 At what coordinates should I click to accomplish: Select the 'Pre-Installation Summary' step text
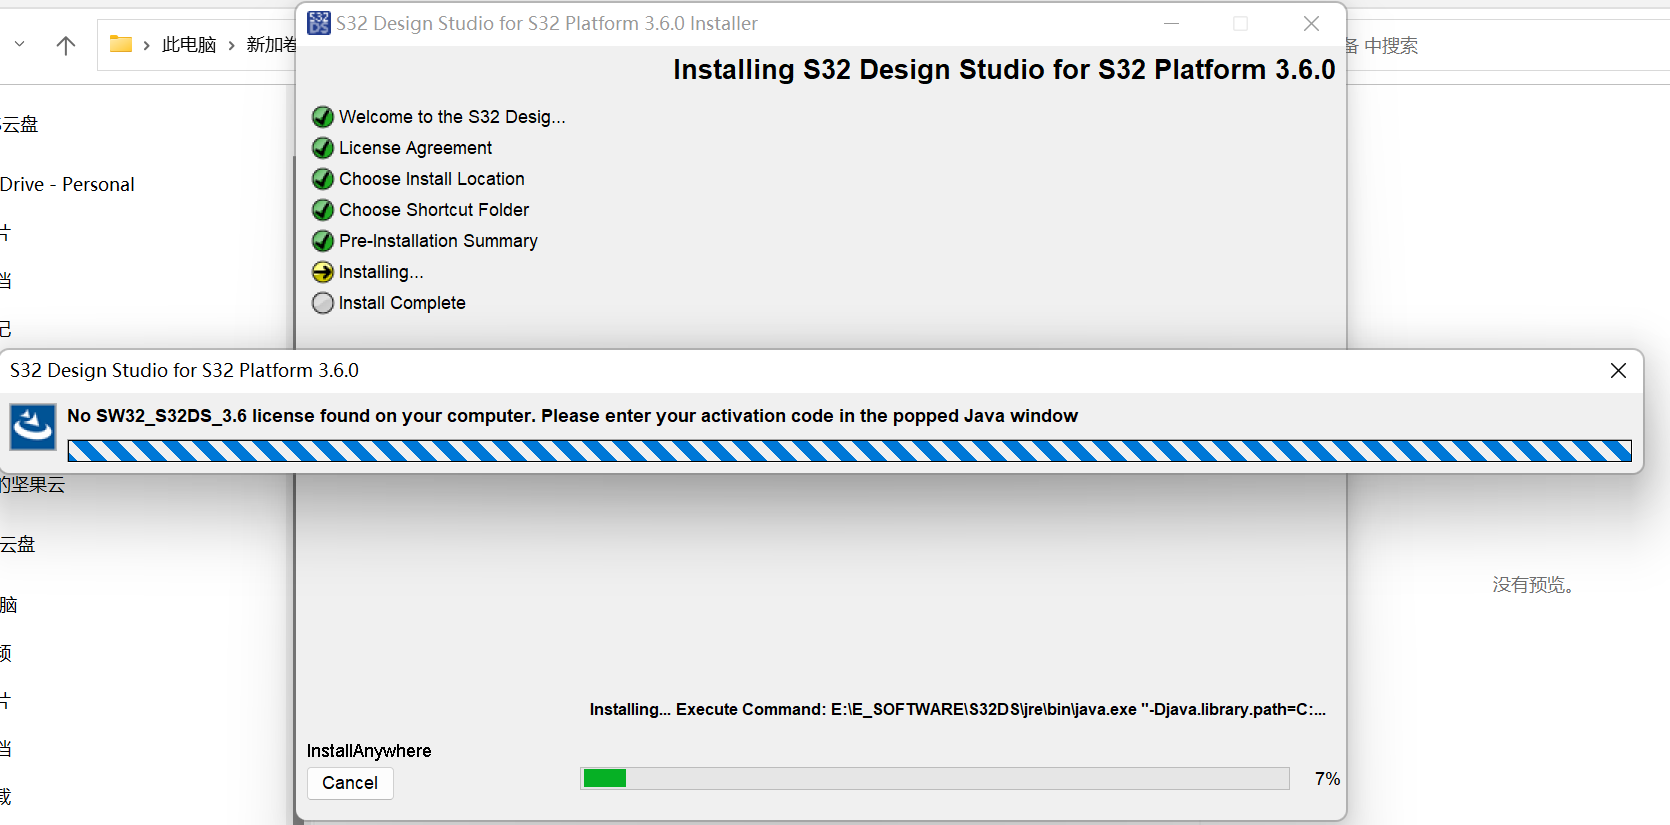coord(438,241)
